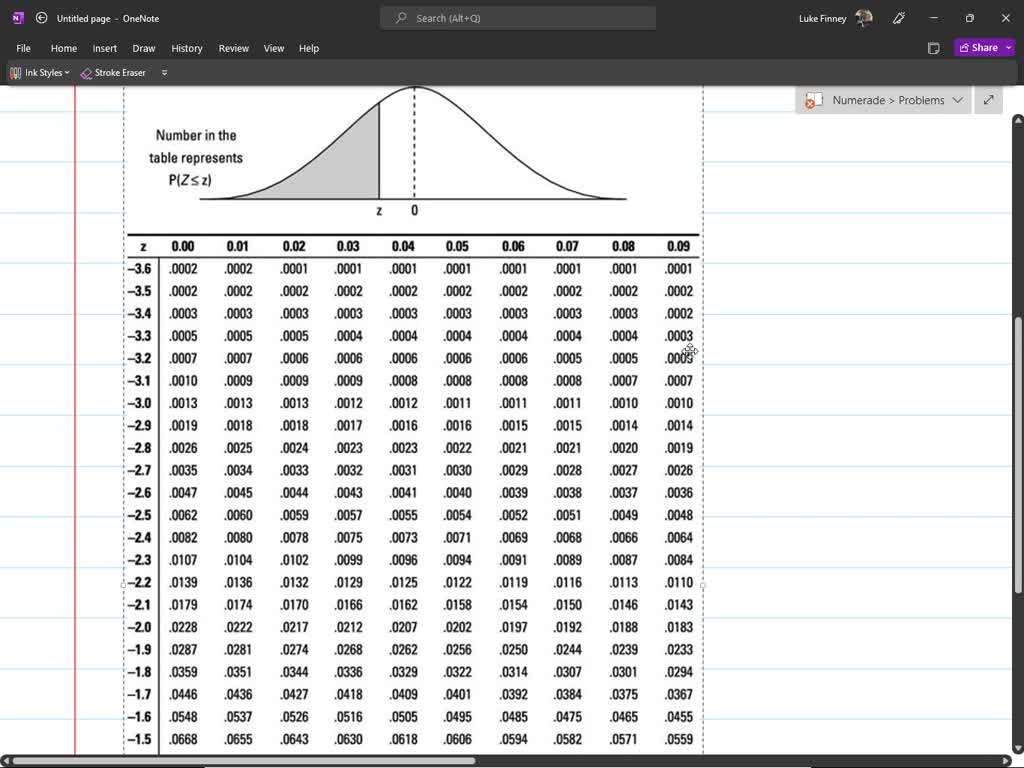1024x768 pixels.
Task: Click Luke Finney's profile avatar
Action: coord(862,17)
